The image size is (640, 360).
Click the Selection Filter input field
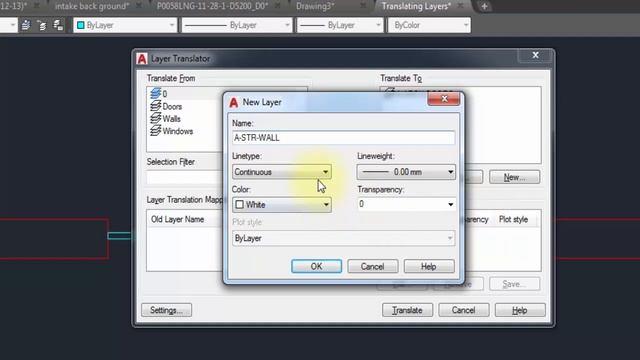[x=184, y=177]
